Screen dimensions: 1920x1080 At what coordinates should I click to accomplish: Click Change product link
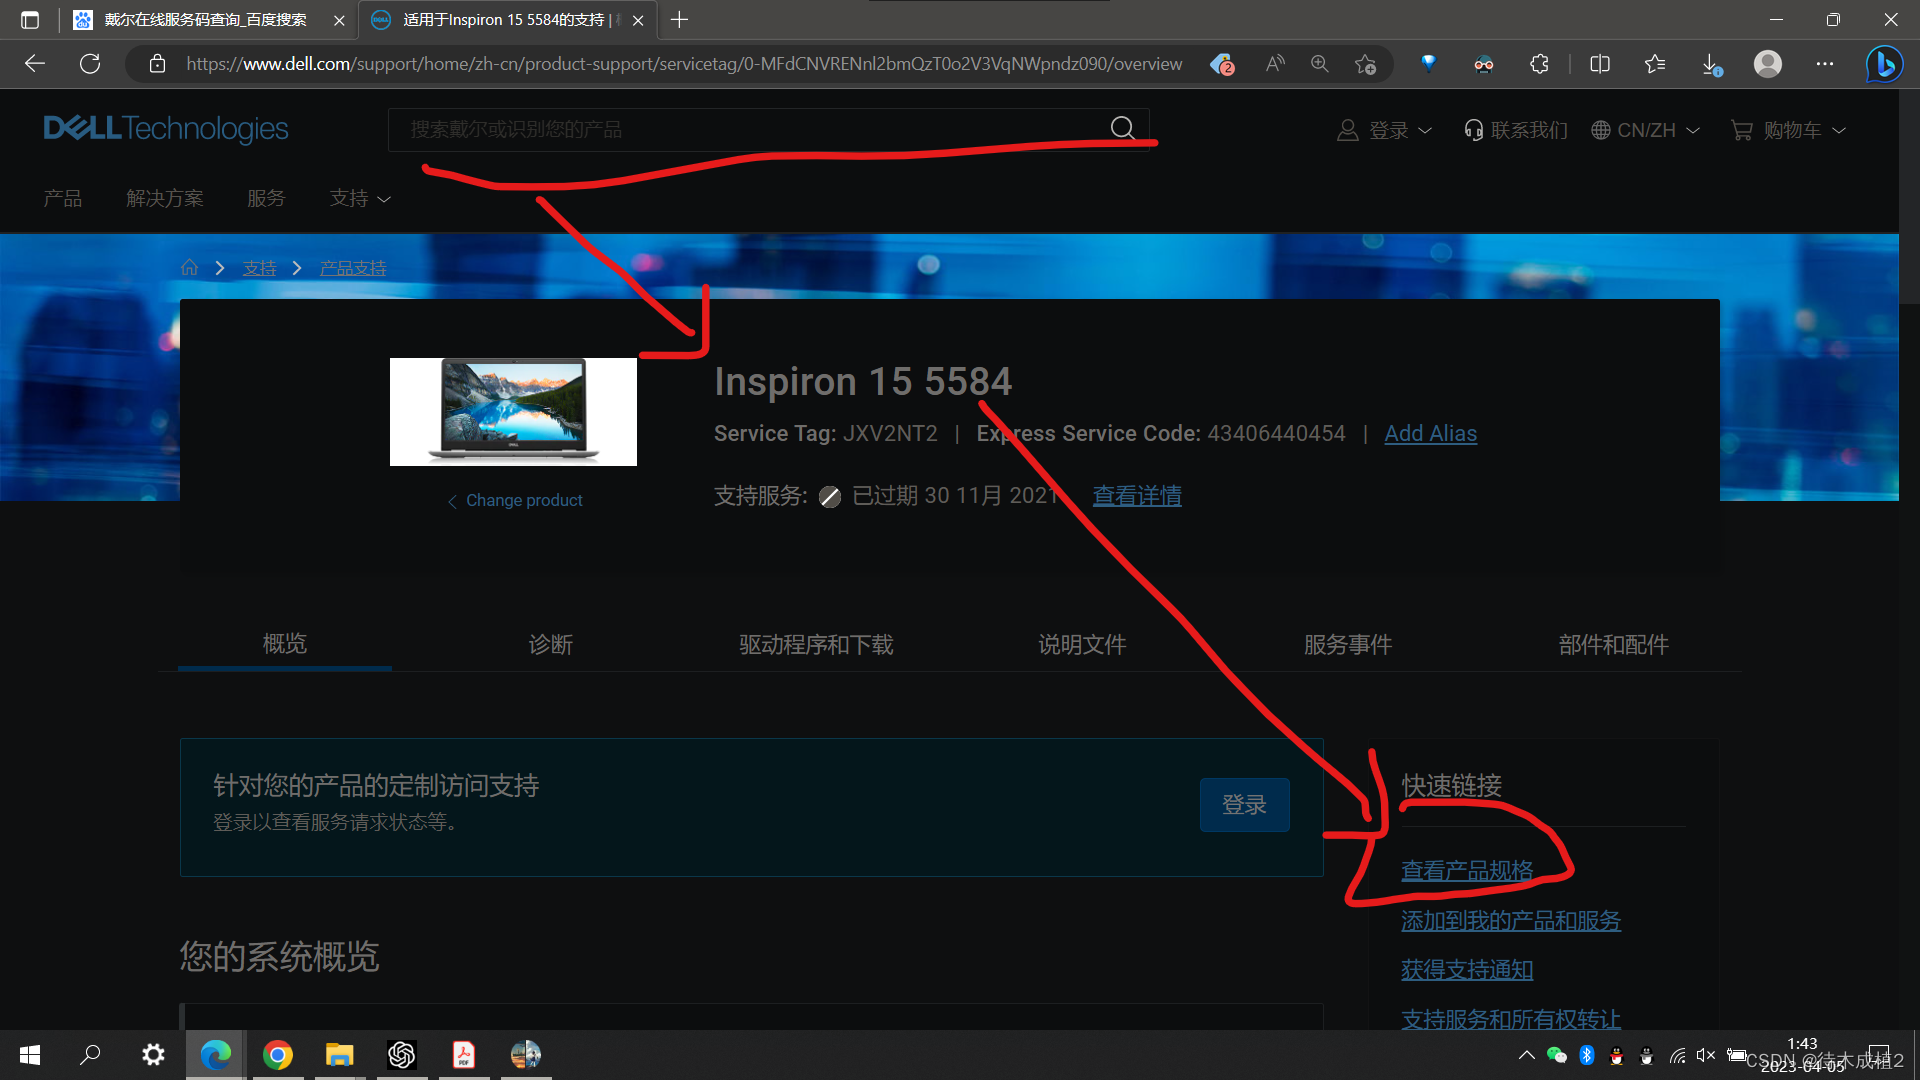515,500
